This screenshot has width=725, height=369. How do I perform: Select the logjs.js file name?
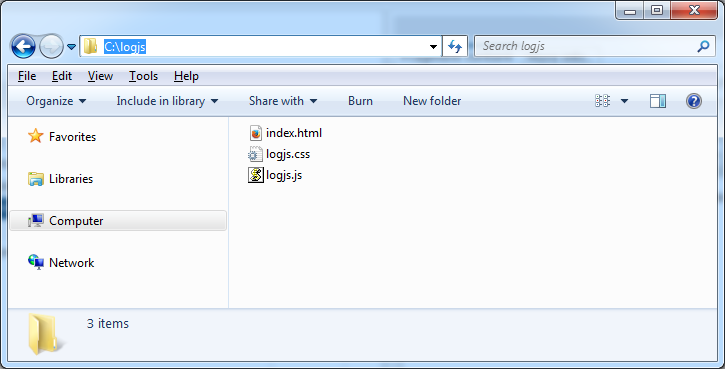pos(284,175)
